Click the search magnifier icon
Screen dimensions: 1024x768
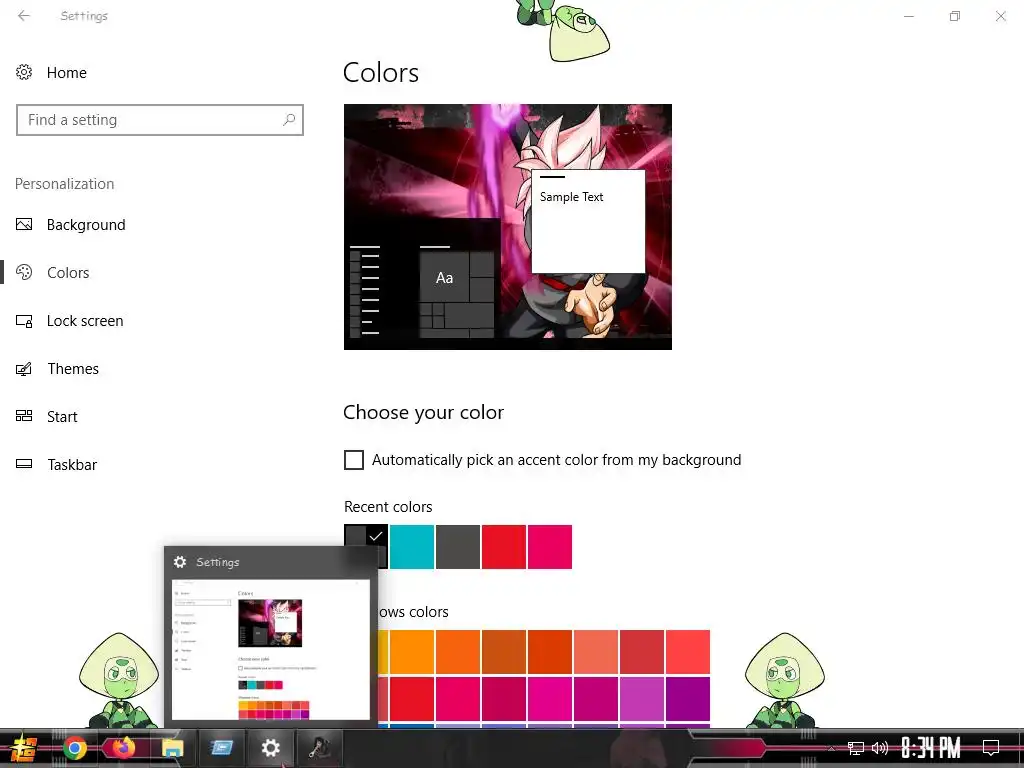pyautogui.click(x=289, y=120)
